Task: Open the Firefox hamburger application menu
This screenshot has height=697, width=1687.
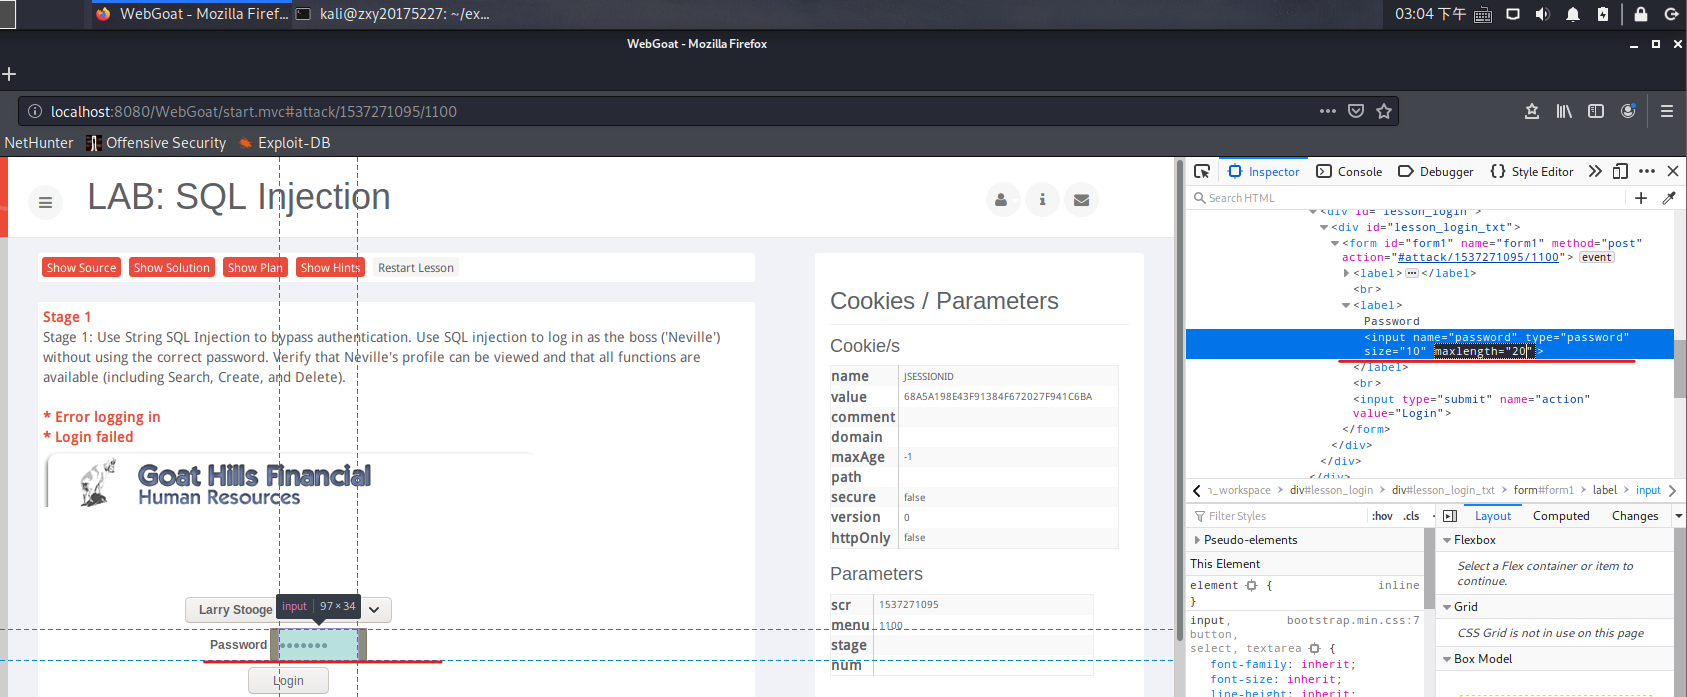Action: pyautogui.click(x=1667, y=111)
